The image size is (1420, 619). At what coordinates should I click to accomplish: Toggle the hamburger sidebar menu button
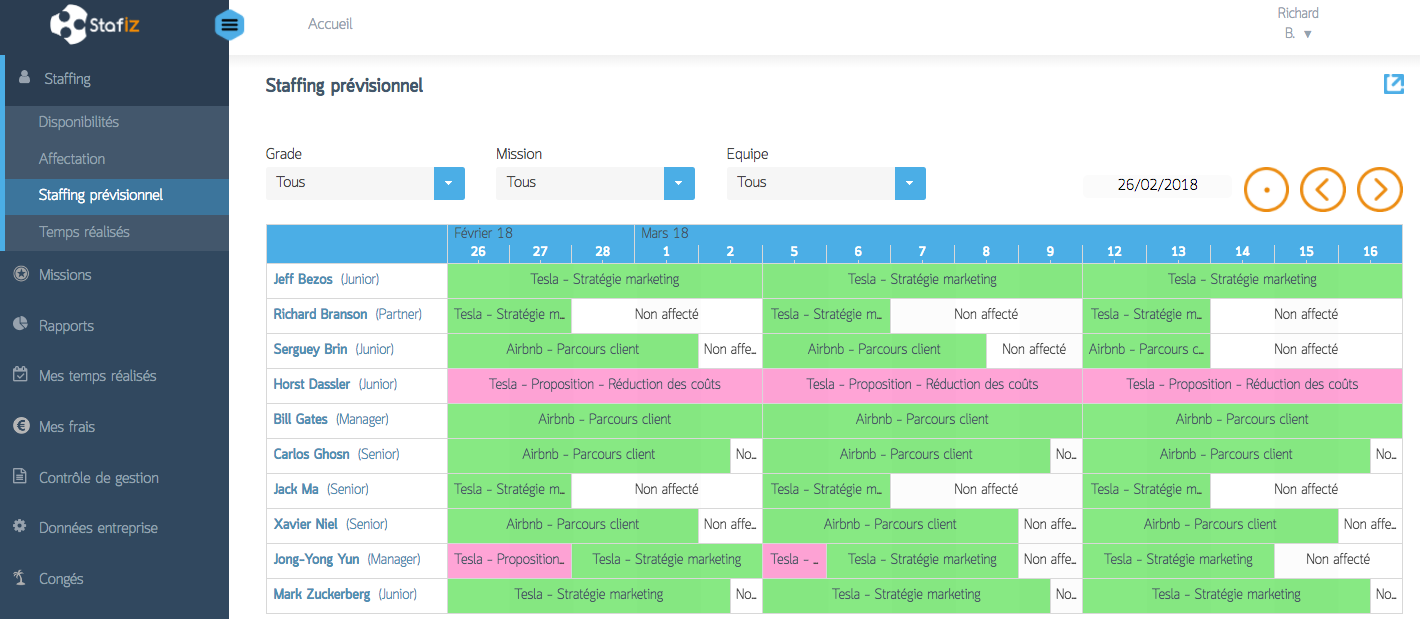coord(230,25)
